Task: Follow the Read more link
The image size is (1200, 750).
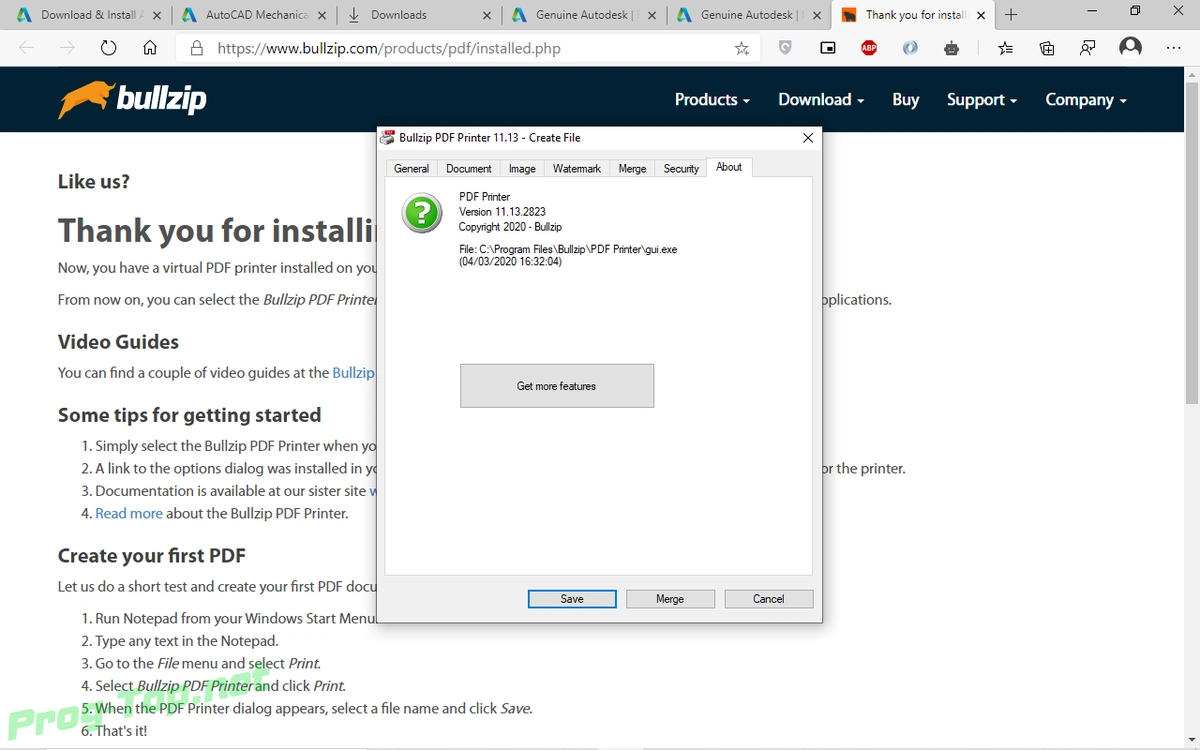Action: pyautogui.click(x=129, y=513)
